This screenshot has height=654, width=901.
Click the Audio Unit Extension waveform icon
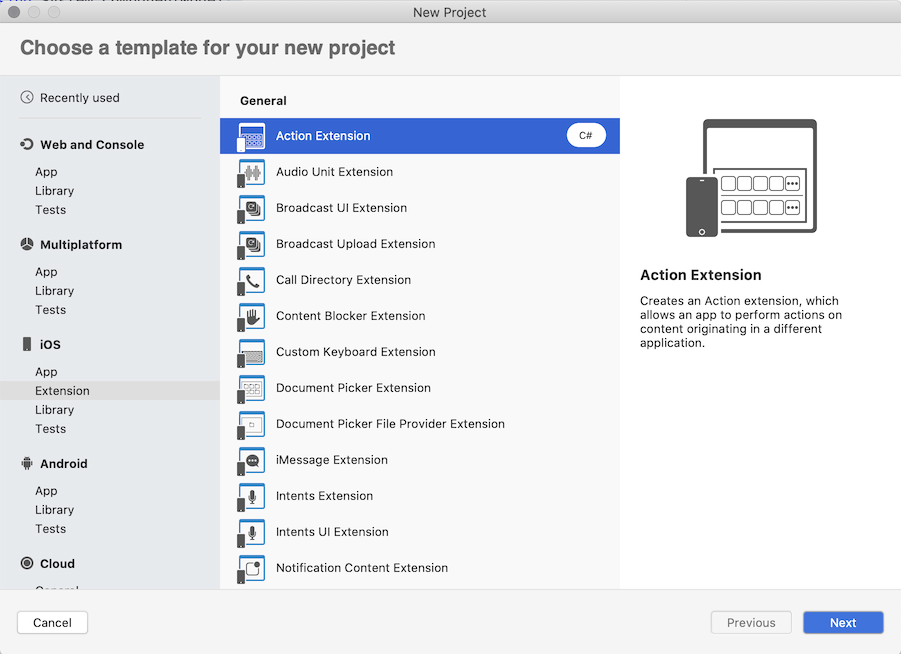[x=251, y=172]
